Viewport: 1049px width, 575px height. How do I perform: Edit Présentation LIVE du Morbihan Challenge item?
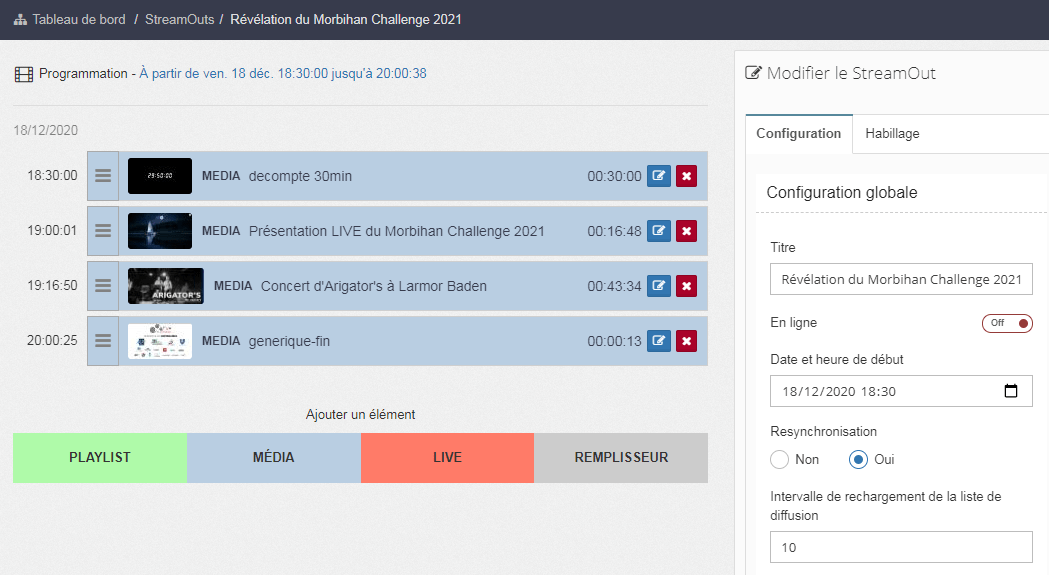click(x=659, y=231)
